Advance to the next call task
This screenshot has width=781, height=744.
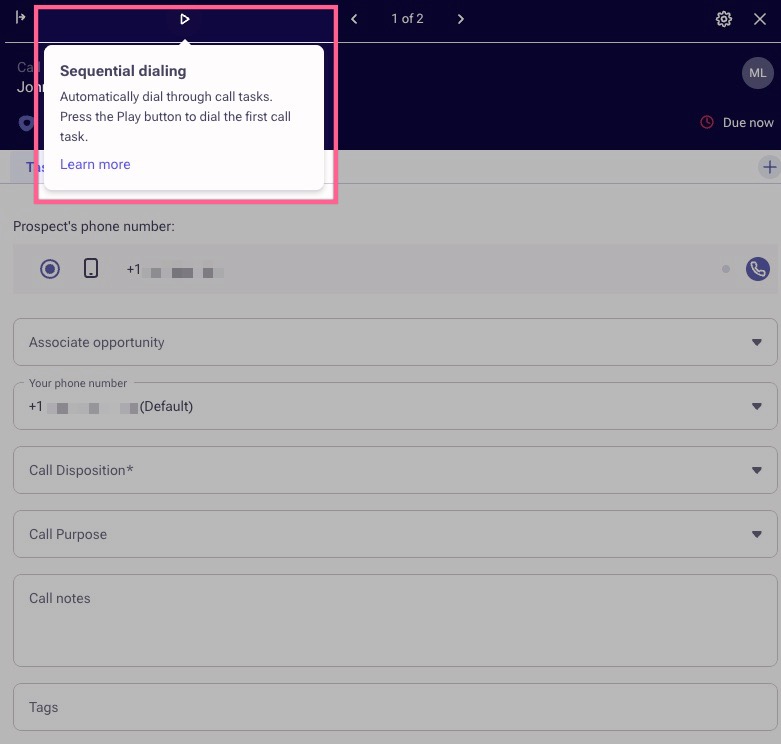[x=461, y=19]
